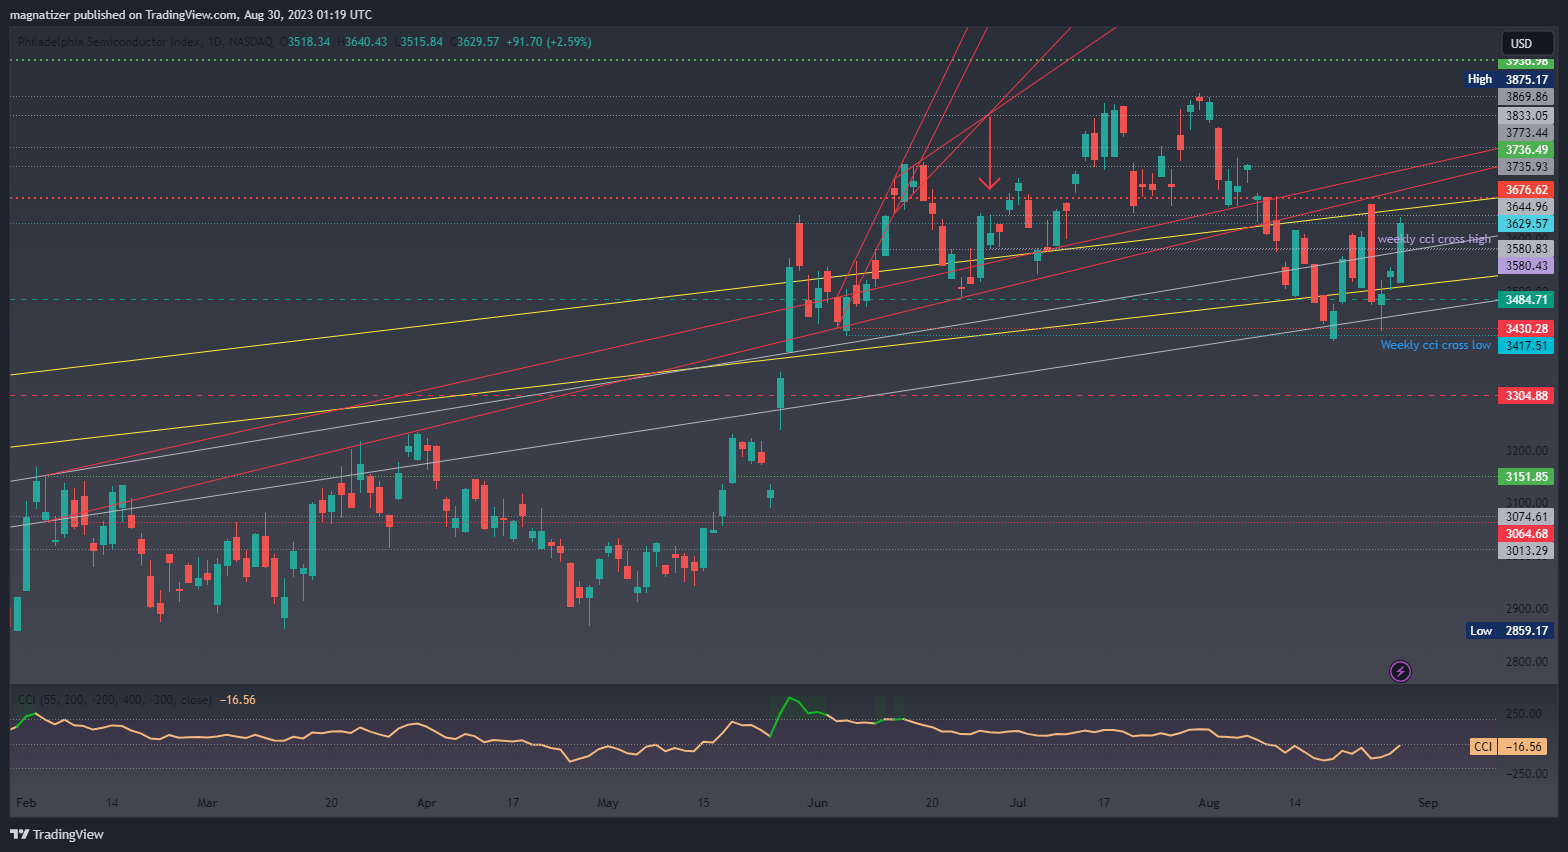Select the green 3484.71 price label

click(x=1526, y=300)
